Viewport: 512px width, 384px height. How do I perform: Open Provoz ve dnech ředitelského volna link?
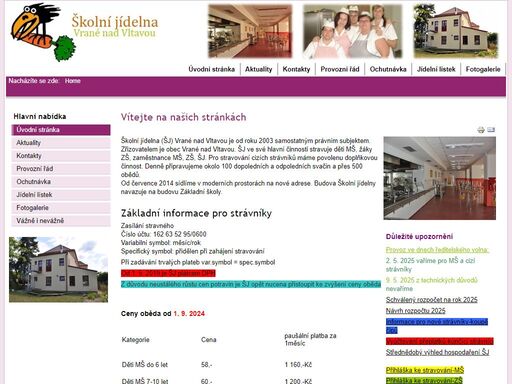point(437,250)
